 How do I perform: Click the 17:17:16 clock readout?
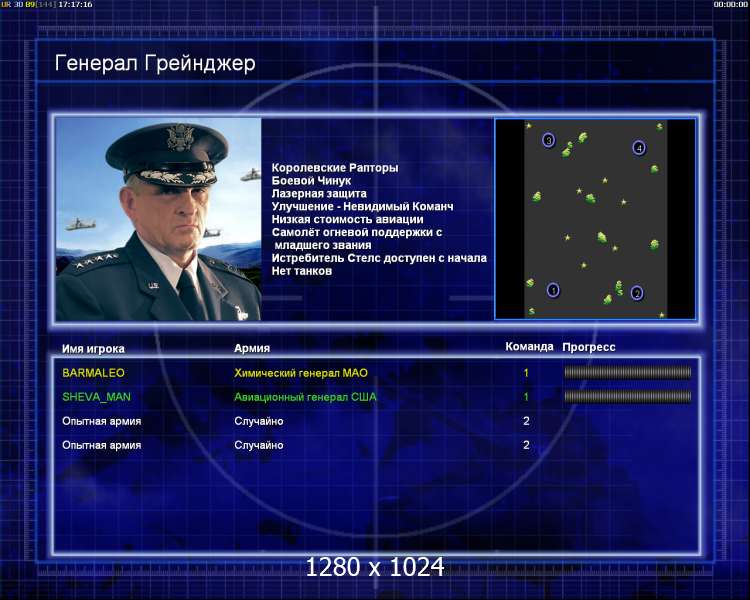coord(76,4)
